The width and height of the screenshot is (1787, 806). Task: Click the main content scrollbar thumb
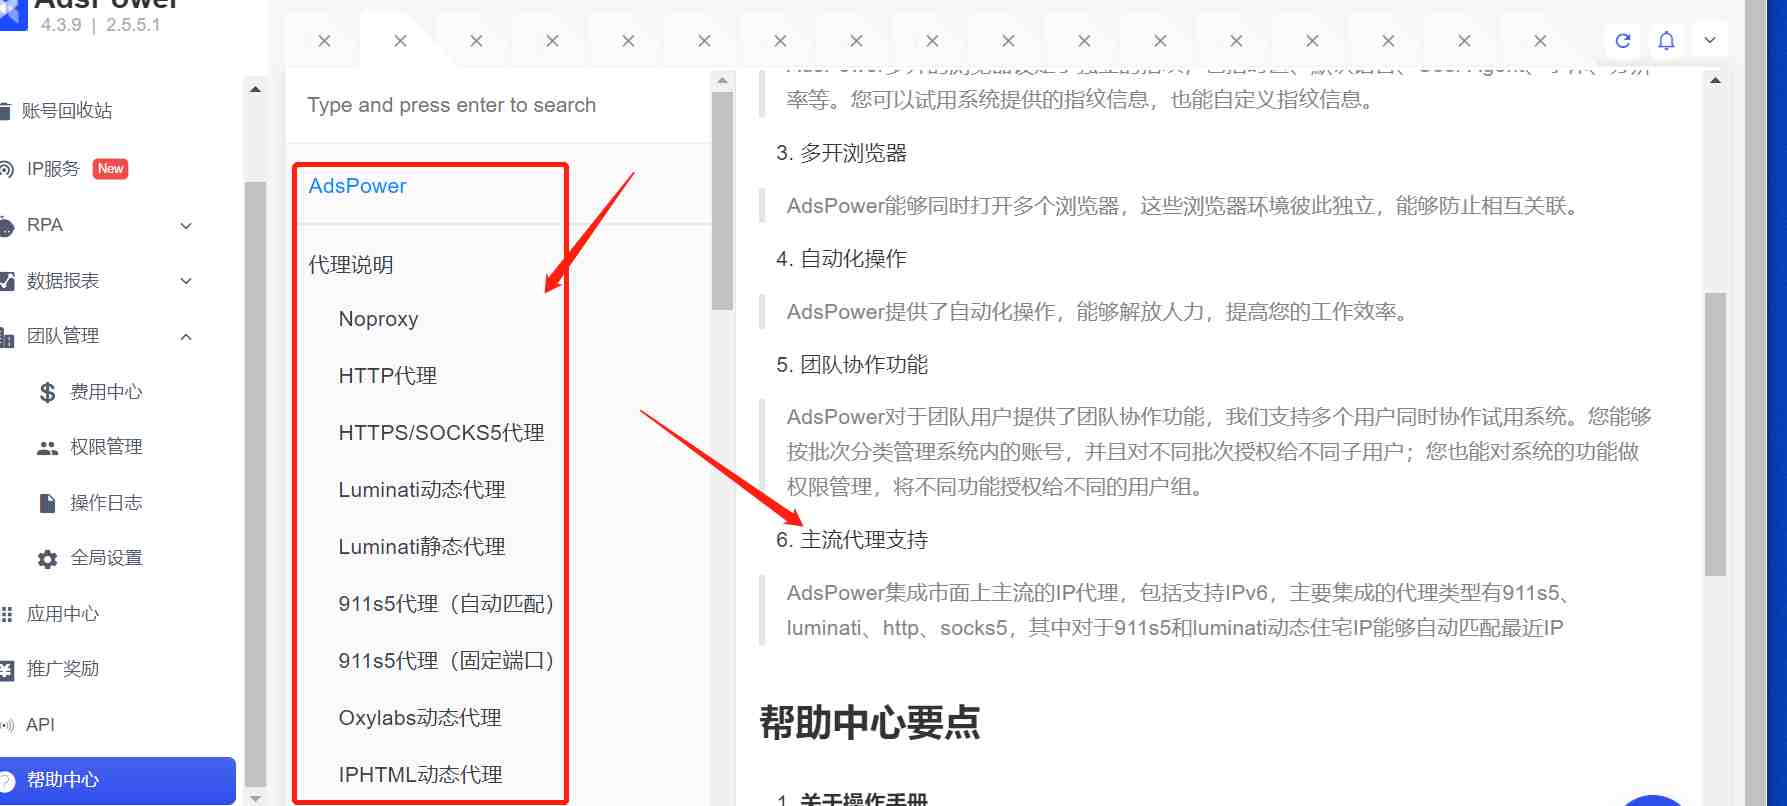coord(1715,434)
